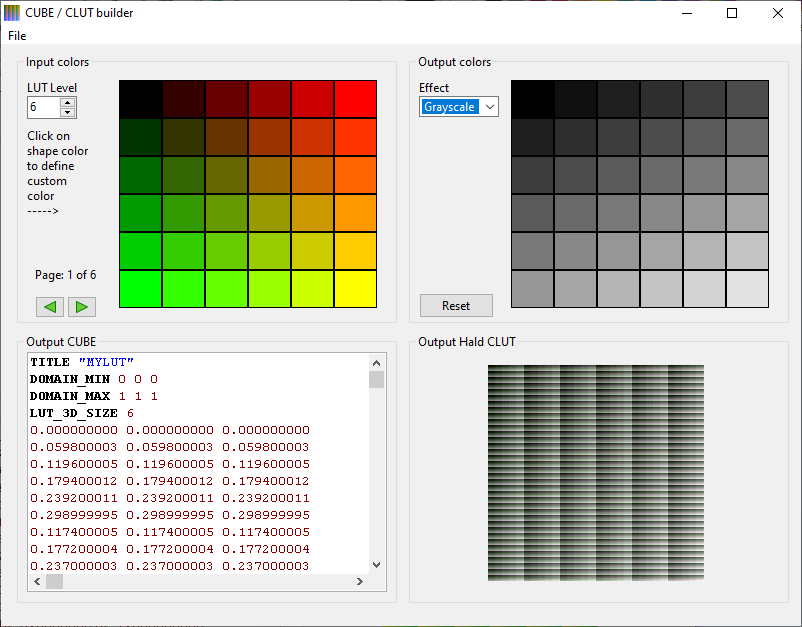Click the Reset button
The image size is (802, 627).
(x=456, y=306)
